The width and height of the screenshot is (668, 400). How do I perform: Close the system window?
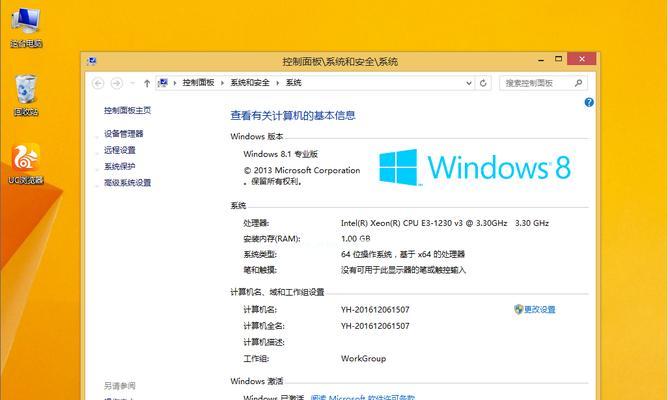point(582,59)
